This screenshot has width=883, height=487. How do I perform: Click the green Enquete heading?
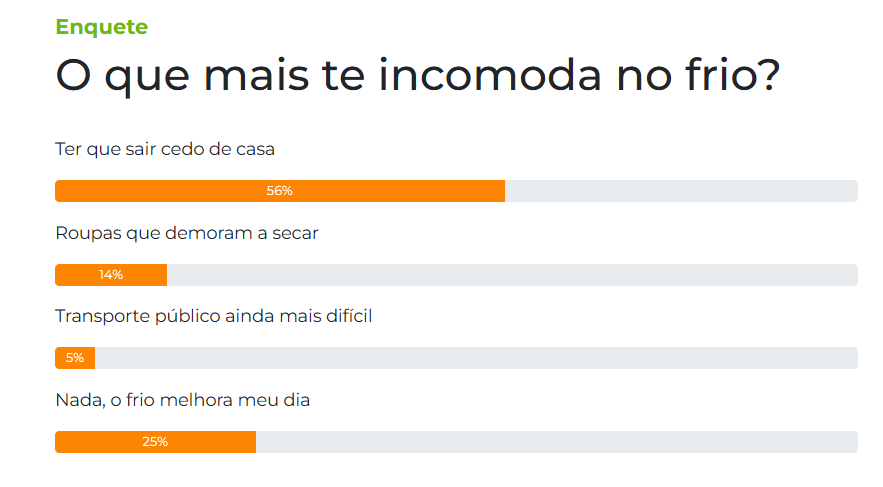pyautogui.click(x=101, y=27)
